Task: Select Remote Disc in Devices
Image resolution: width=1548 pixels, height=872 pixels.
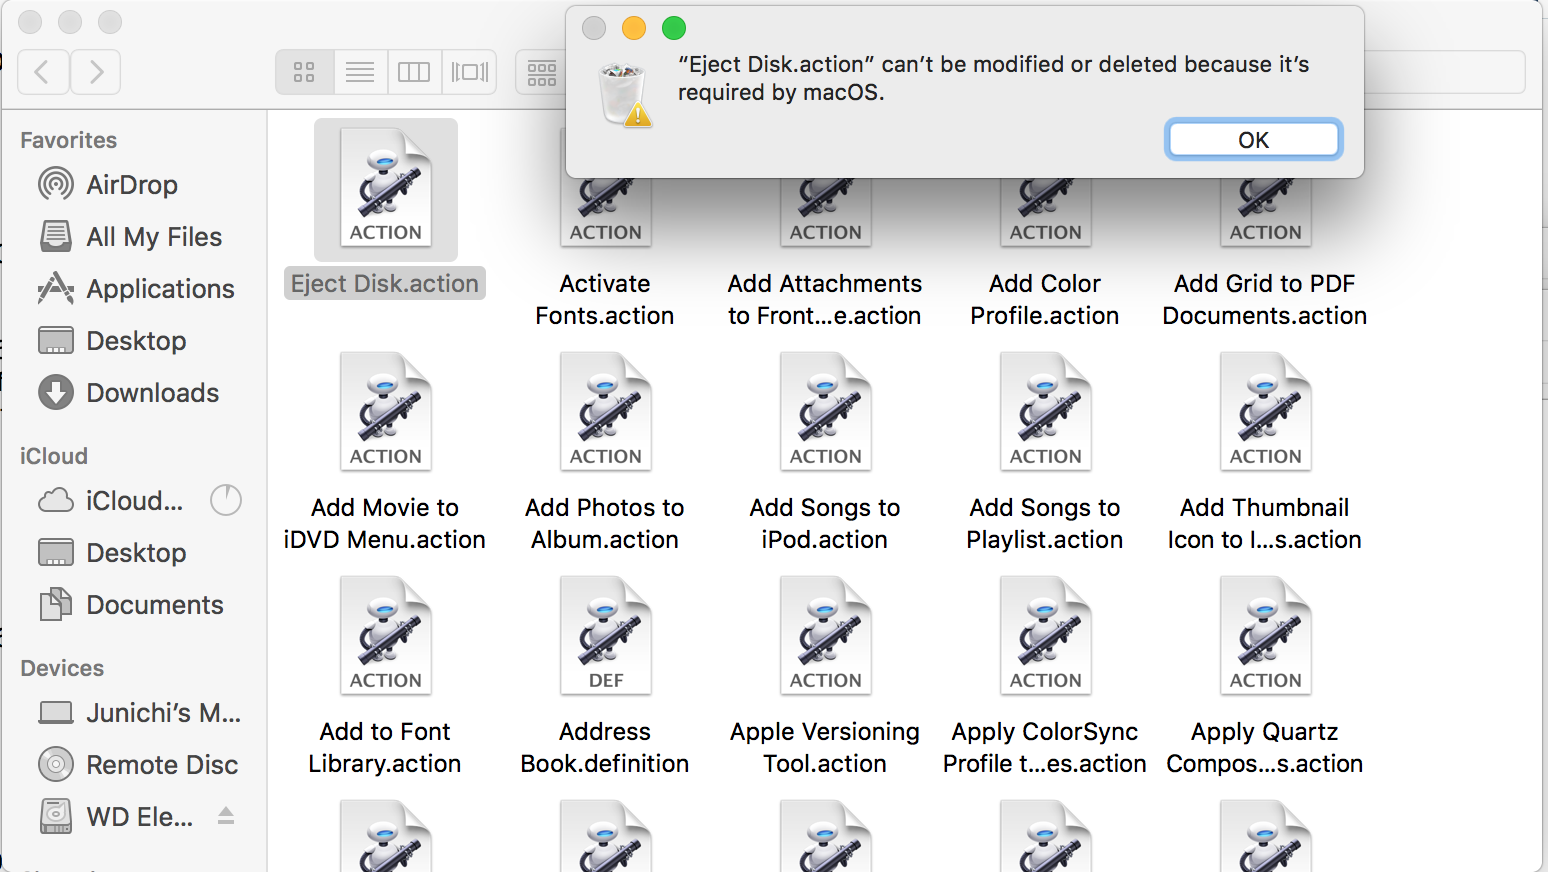Action: coord(138,765)
